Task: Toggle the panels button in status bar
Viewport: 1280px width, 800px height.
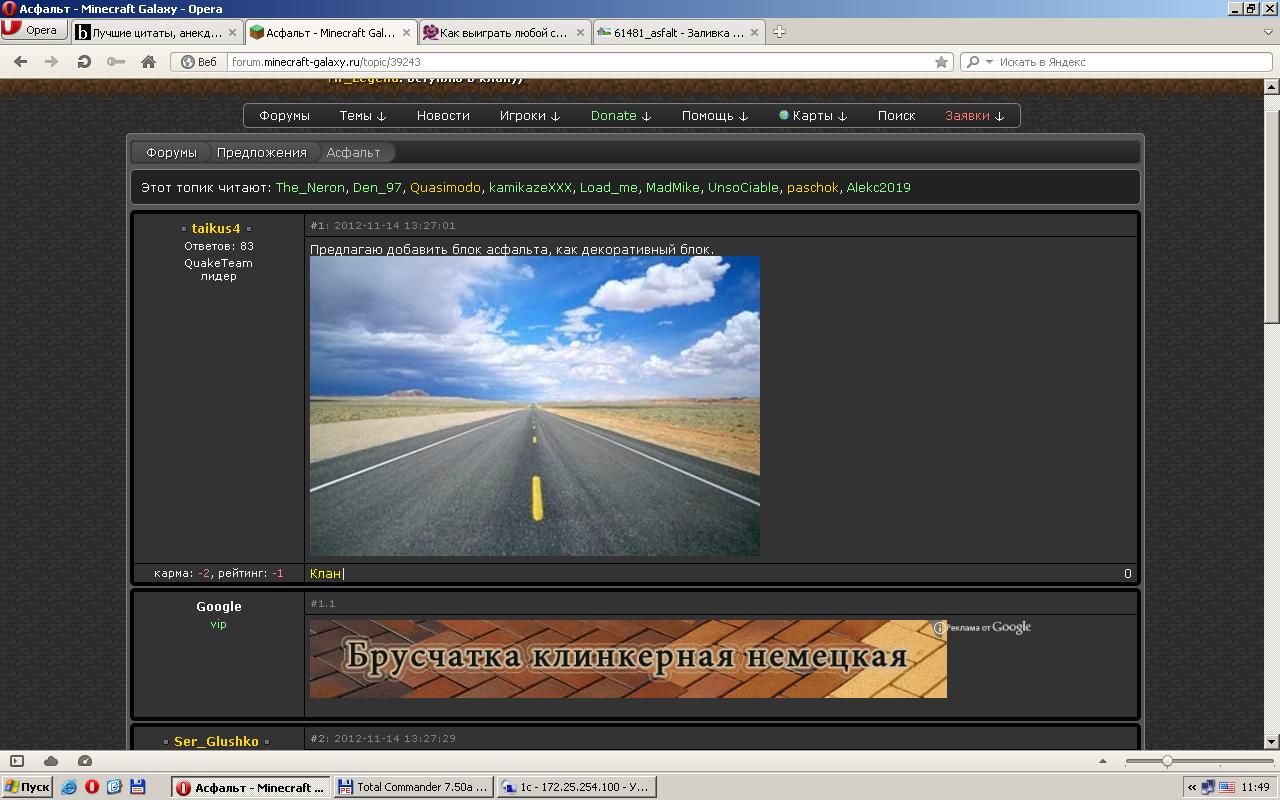Action: tap(17, 761)
